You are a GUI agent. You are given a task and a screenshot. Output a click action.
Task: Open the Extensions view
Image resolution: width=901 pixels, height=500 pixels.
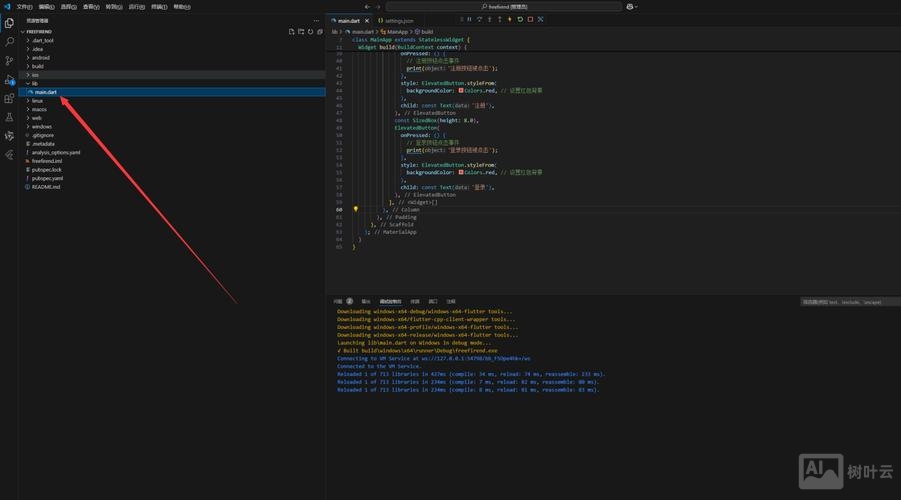click(x=9, y=99)
